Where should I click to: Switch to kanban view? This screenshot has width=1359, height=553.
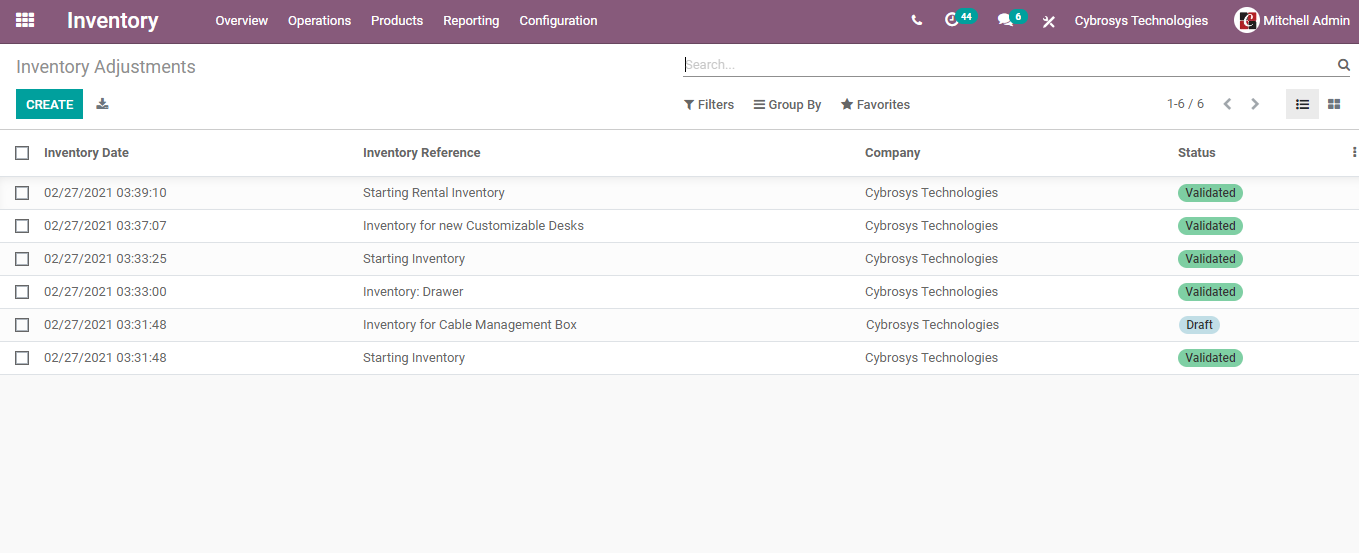[x=1334, y=104]
